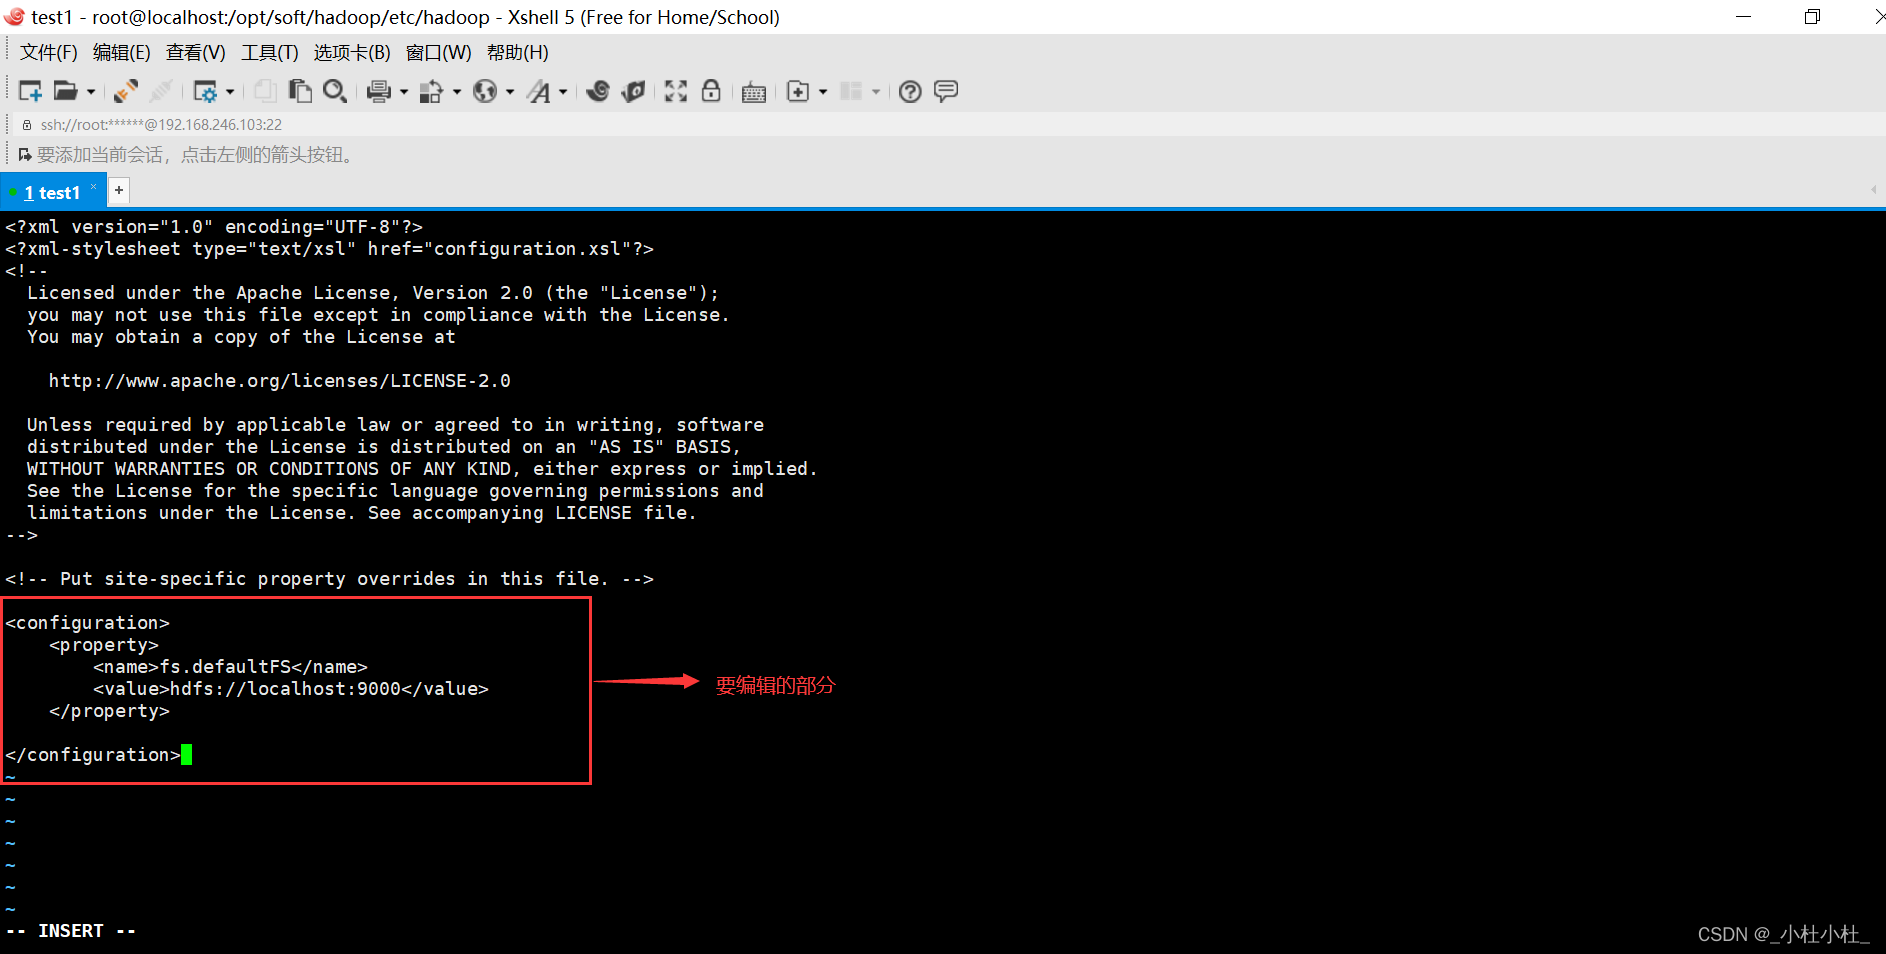Click the Print icon
This screenshot has width=1886, height=954.
tap(378, 91)
